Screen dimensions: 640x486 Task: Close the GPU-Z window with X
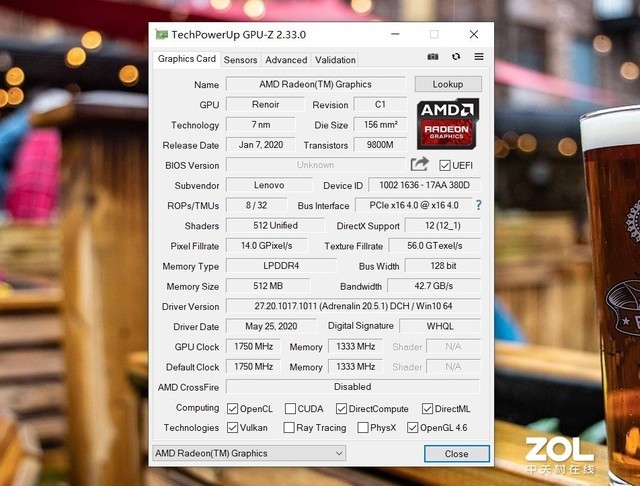[x=473, y=34]
